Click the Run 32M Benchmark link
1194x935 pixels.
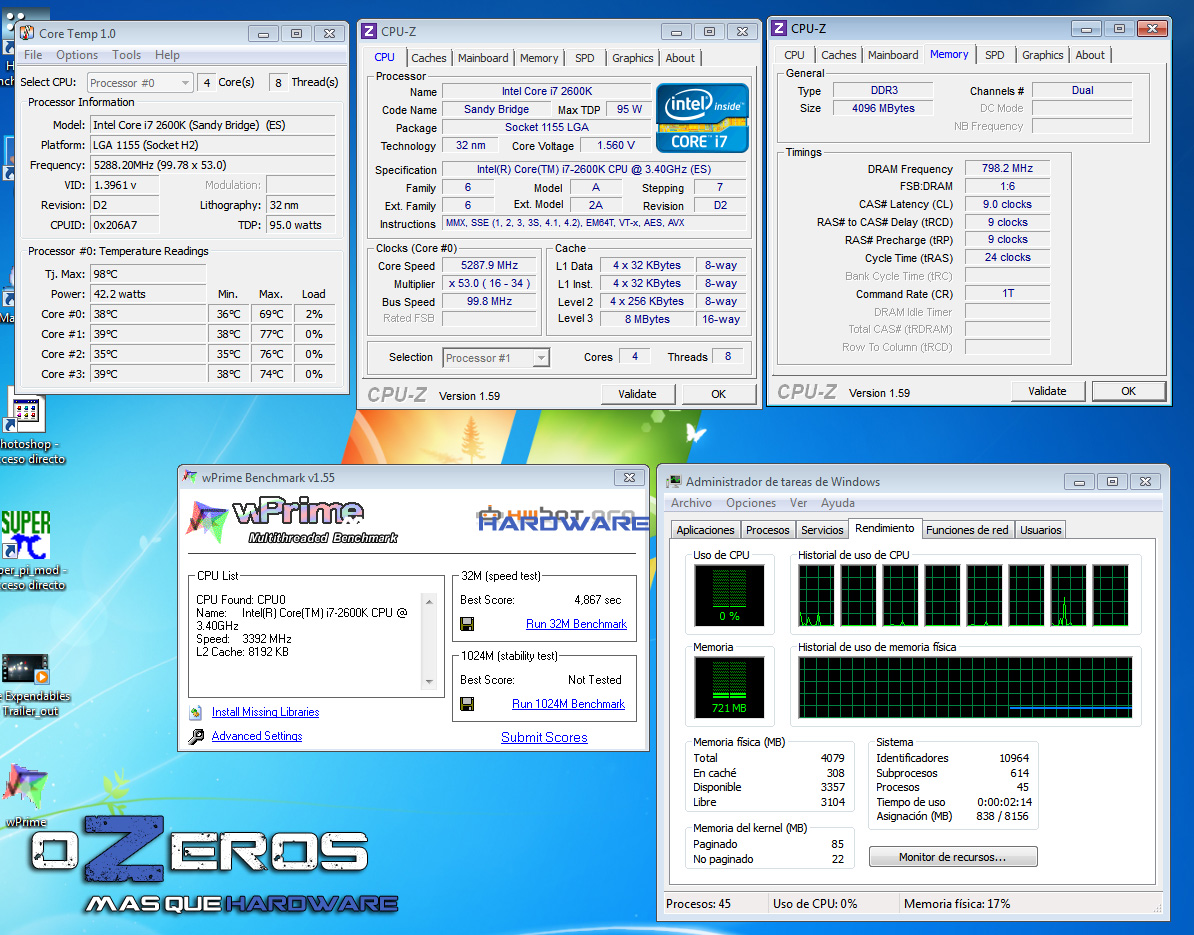point(576,624)
